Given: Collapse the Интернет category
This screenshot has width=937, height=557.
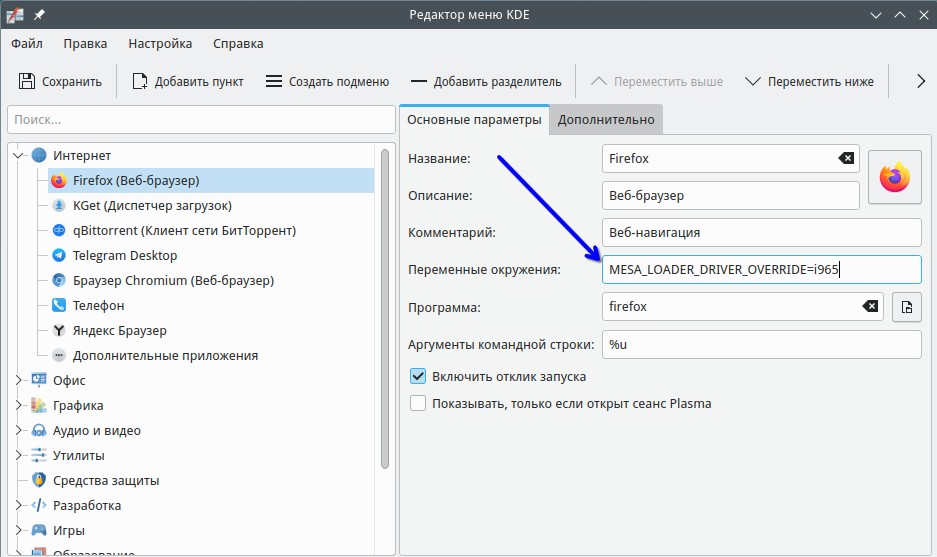Looking at the screenshot, I should click(18, 155).
